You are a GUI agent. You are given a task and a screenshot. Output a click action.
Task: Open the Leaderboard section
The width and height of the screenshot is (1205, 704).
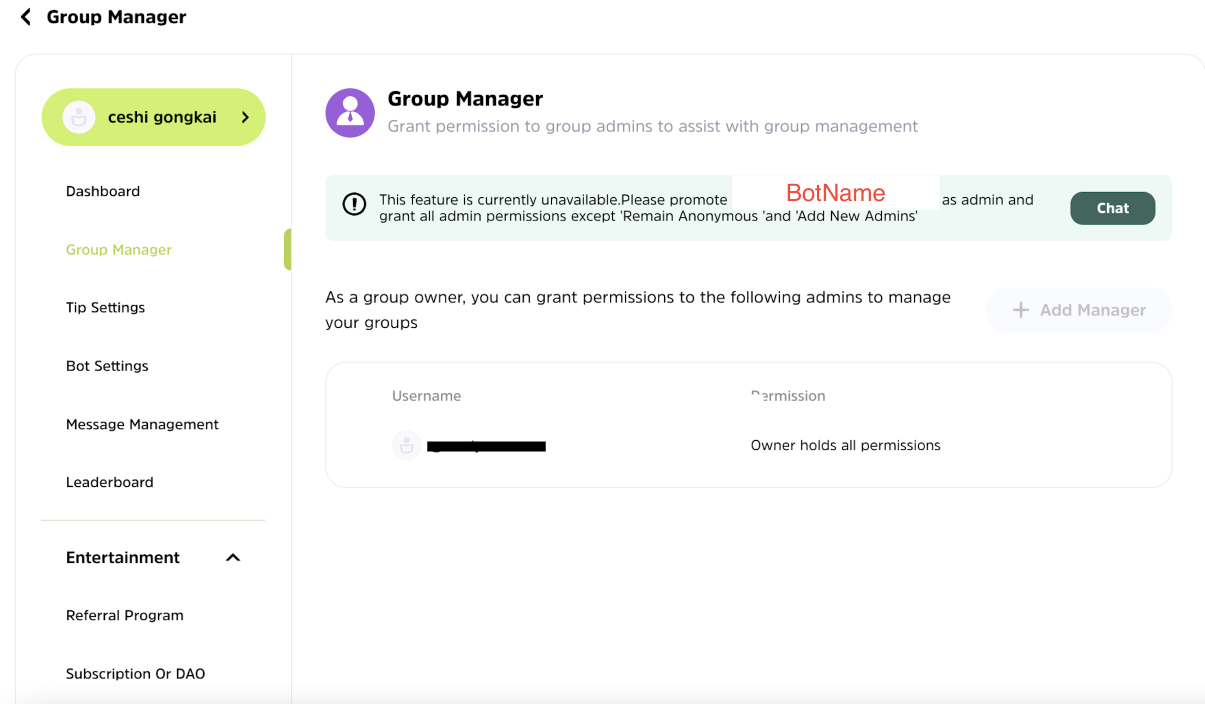click(110, 482)
